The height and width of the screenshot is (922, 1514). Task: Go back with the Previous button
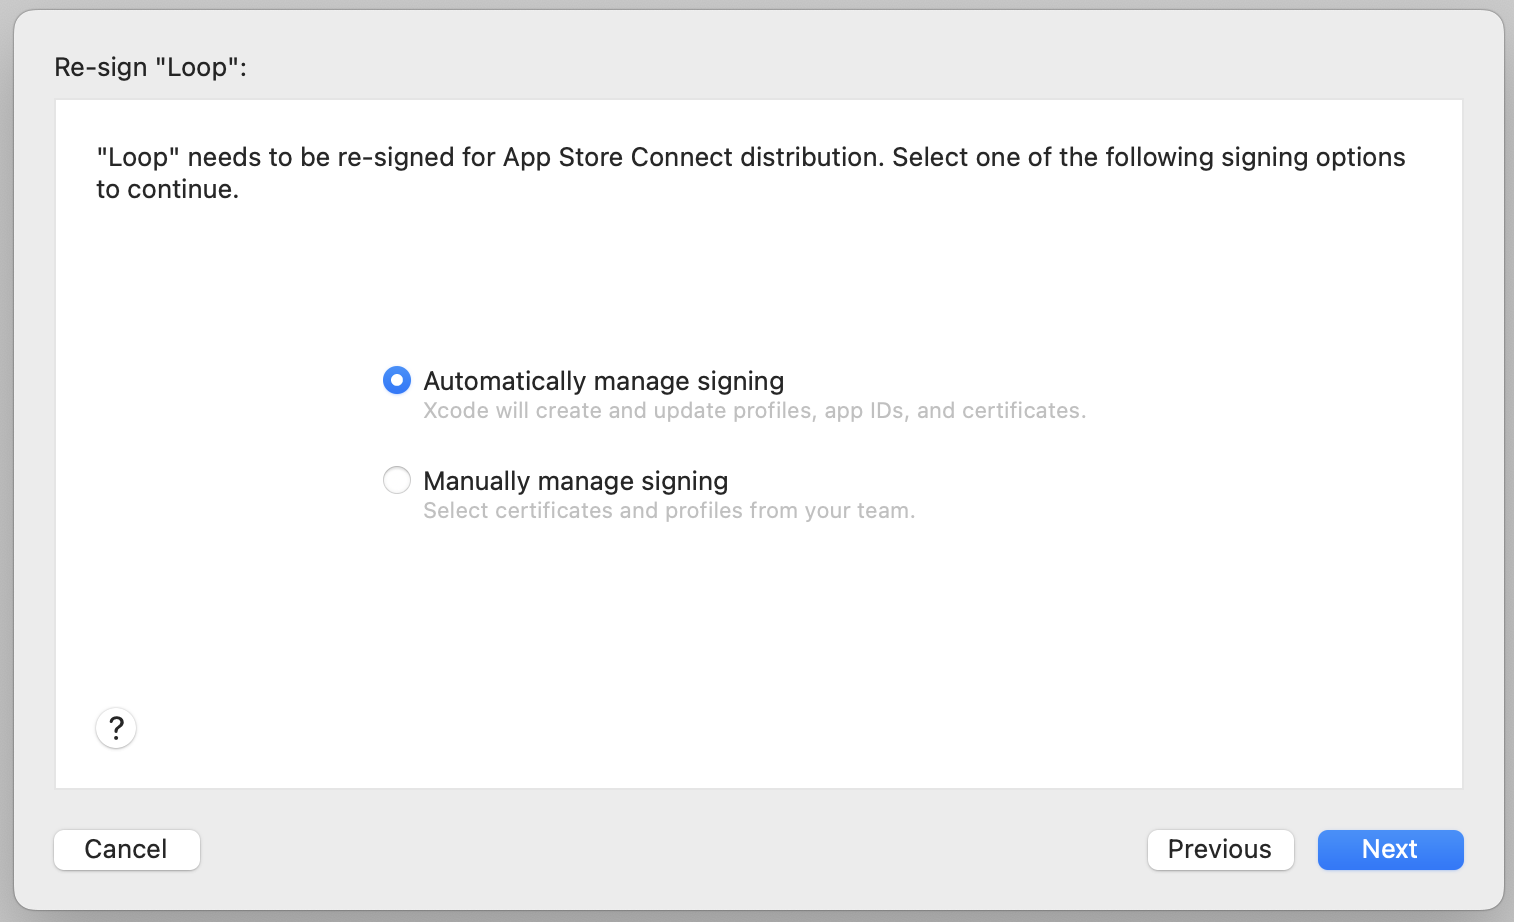coord(1220,850)
